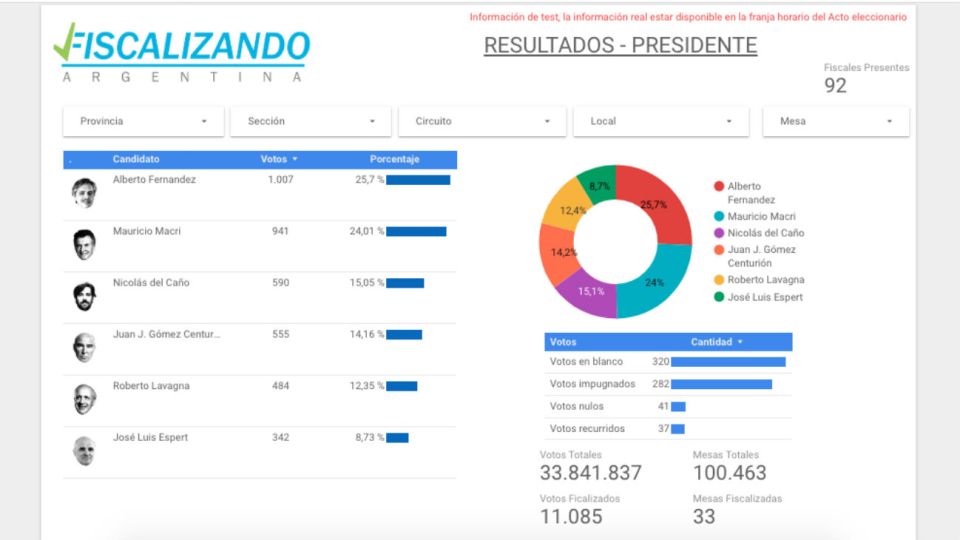Click the 14,16 % percentage bar
The image size is (960, 540).
coord(404,334)
